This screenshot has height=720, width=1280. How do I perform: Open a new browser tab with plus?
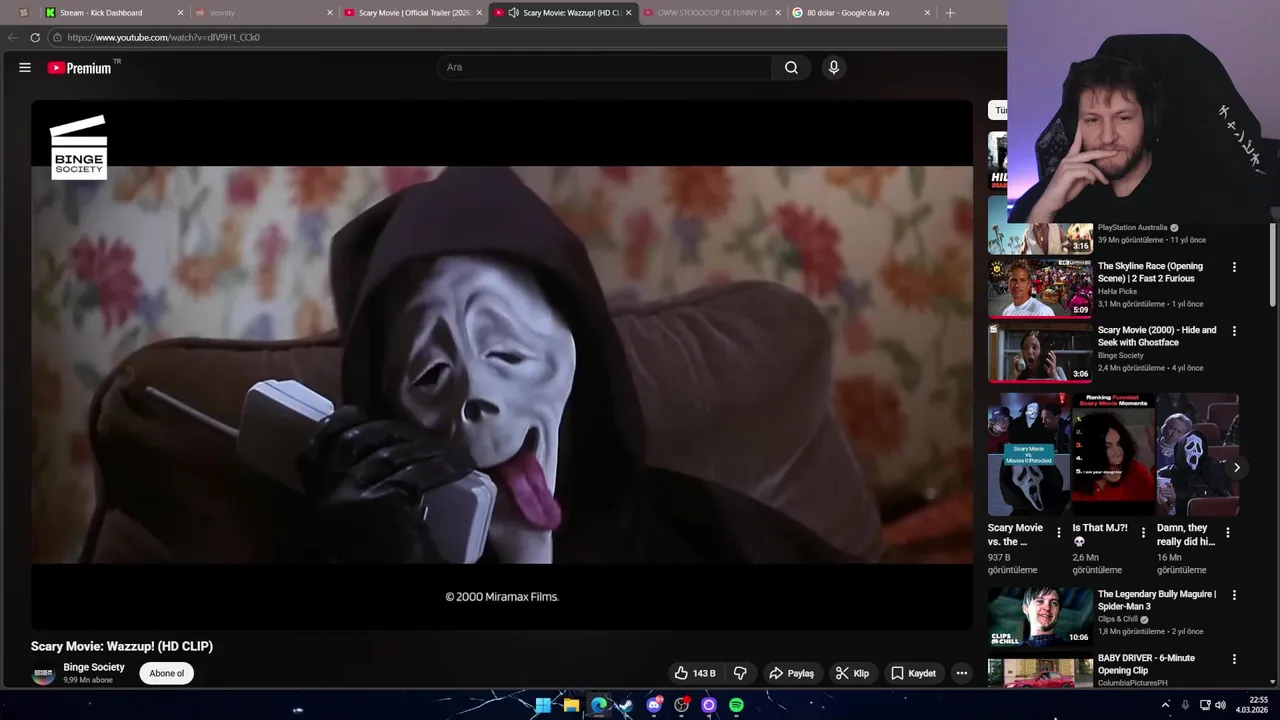pos(950,13)
